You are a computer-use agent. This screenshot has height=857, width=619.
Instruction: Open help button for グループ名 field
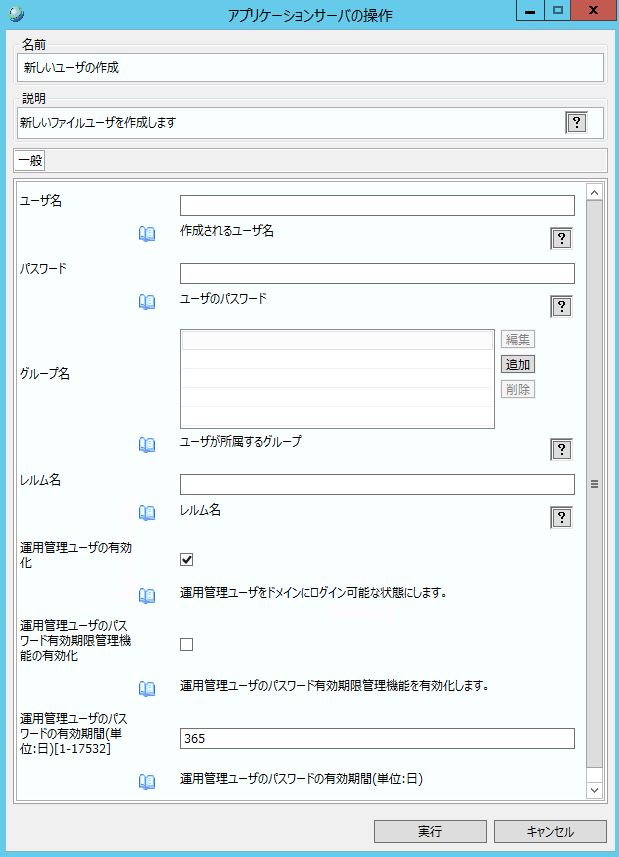coord(561,449)
